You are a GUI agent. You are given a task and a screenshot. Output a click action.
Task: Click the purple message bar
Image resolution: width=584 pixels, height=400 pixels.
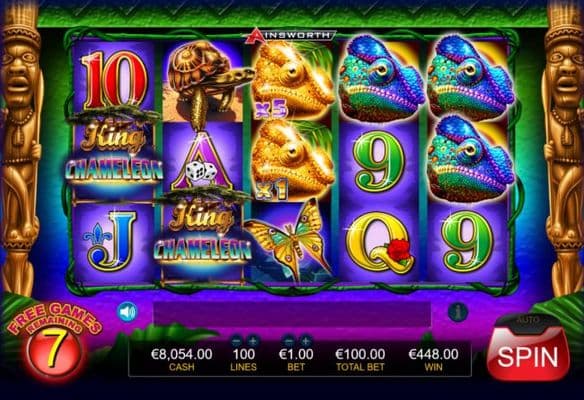pyautogui.click(x=292, y=314)
